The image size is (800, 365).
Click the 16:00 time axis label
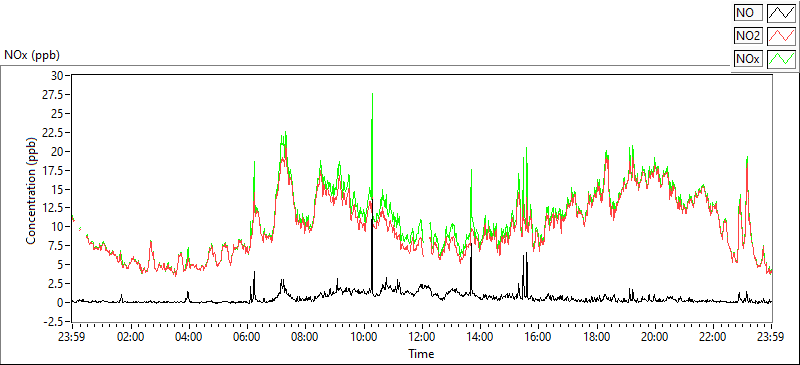click(x=538, y=337)
